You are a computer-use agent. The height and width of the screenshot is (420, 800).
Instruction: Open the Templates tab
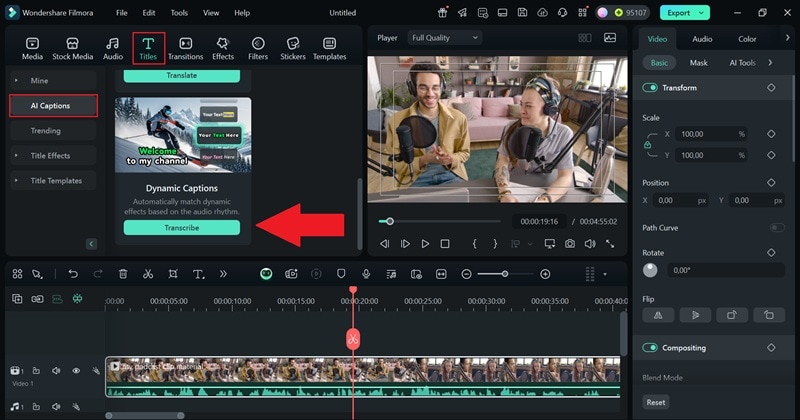tap(330, 49)
